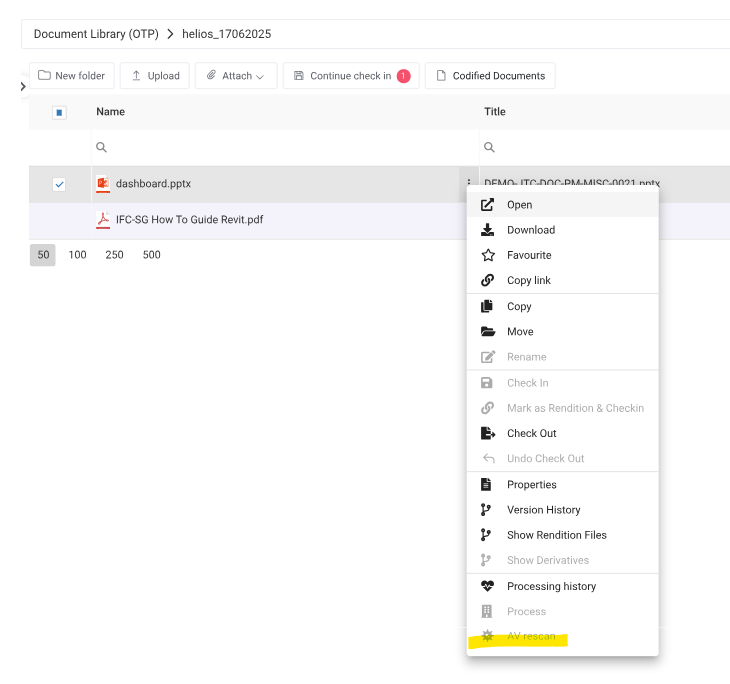730x684 pixels.
Task: Open the three-dot menu for dashboard.pptx
Action: [468, 183]
